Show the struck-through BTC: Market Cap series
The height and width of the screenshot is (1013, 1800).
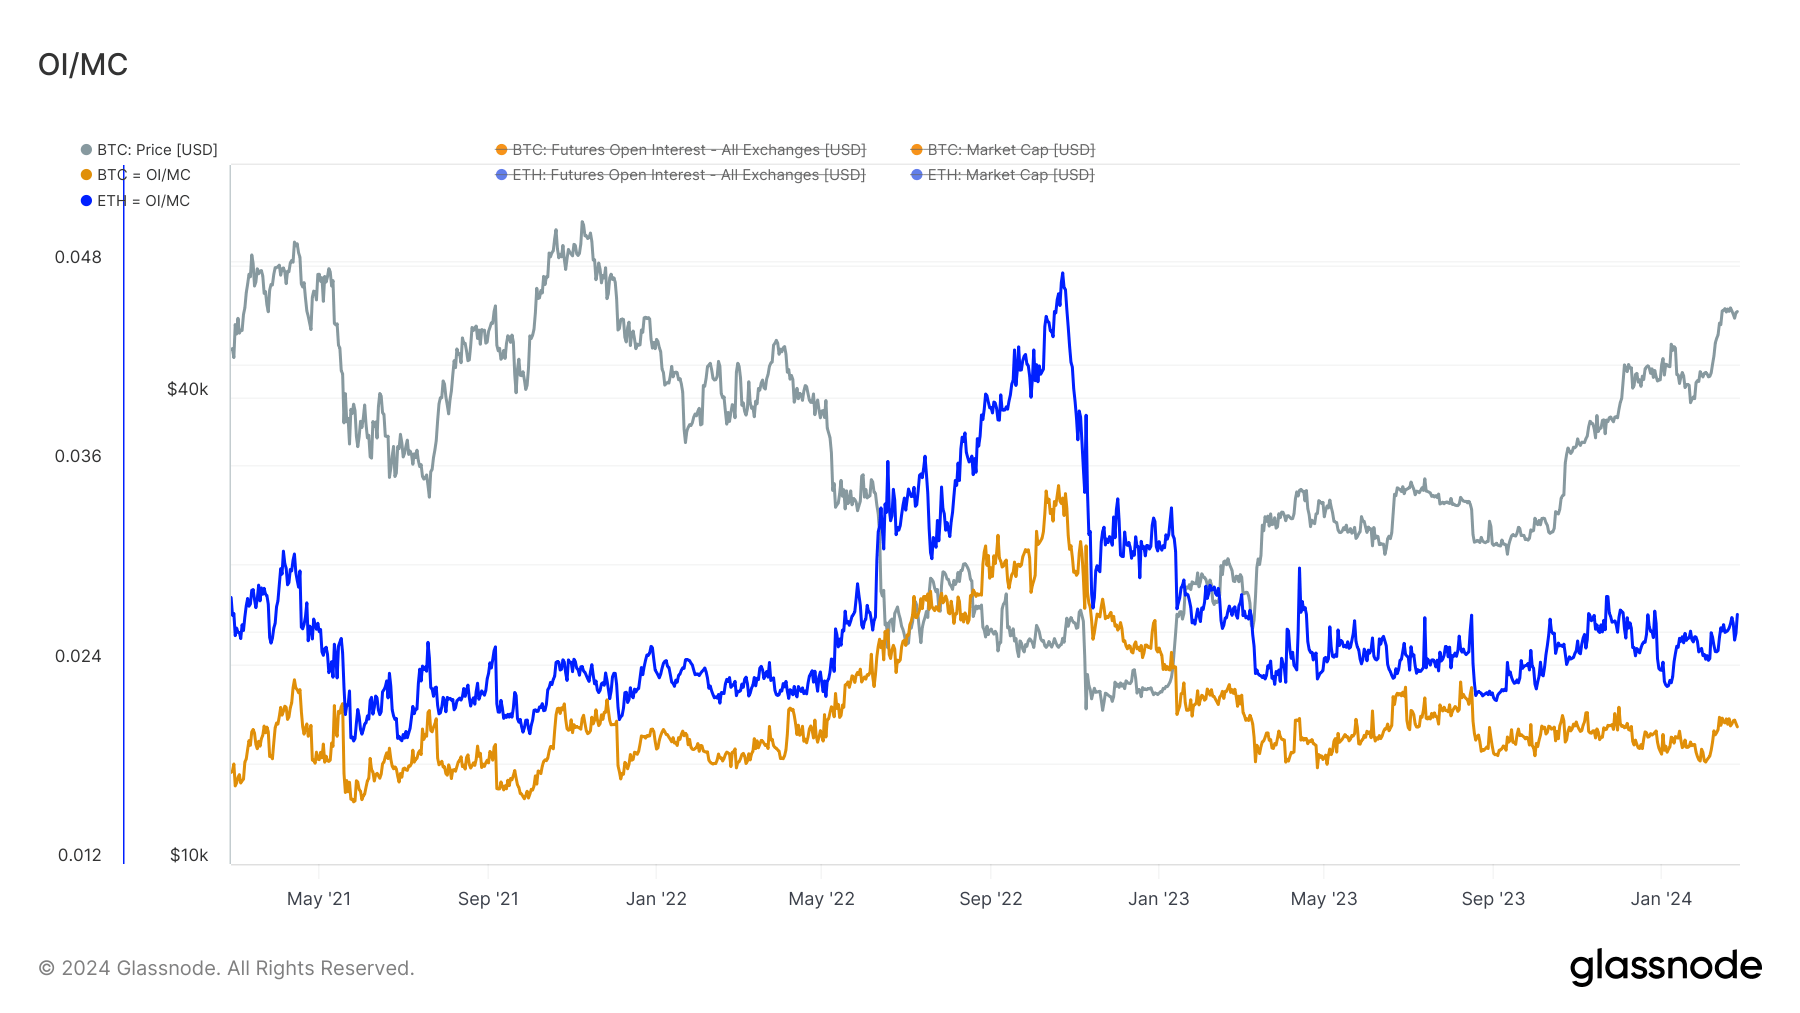point(1010,150)
